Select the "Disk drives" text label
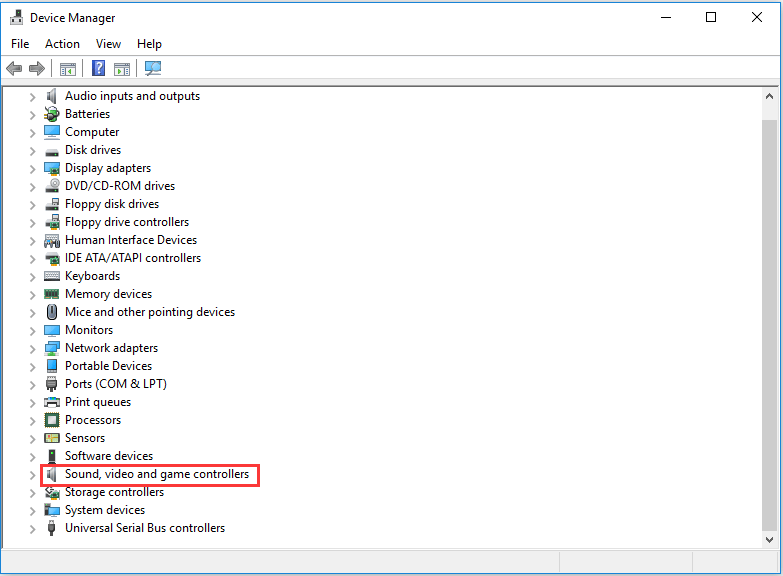This screenshot has width=783, height=576. (x=93, y=150)
